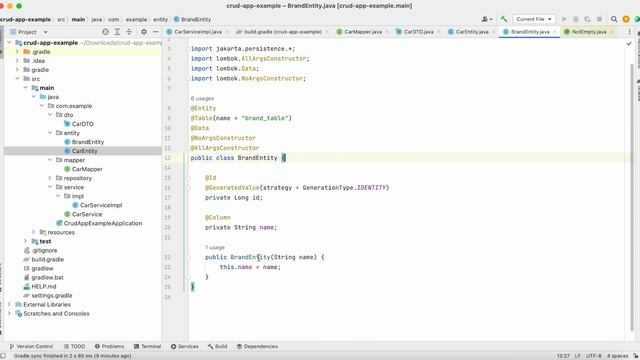The image size is (640, 360).
Task: Select CarDTO in project tree
Action: pyautogui.click(x=83, y=124)
